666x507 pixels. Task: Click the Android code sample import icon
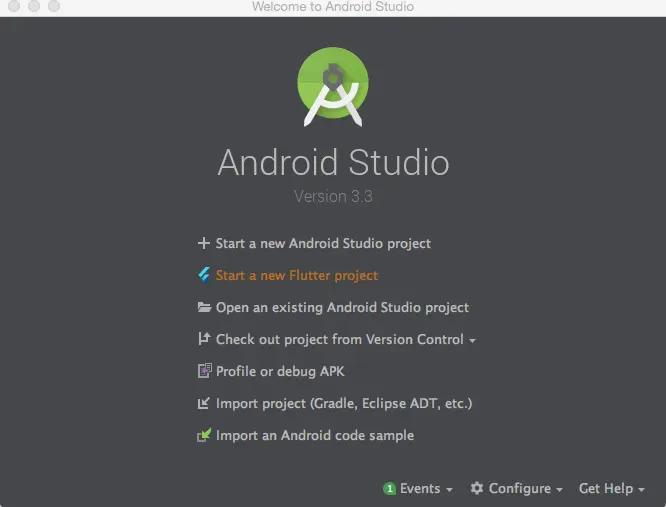(x=204, y=435)
